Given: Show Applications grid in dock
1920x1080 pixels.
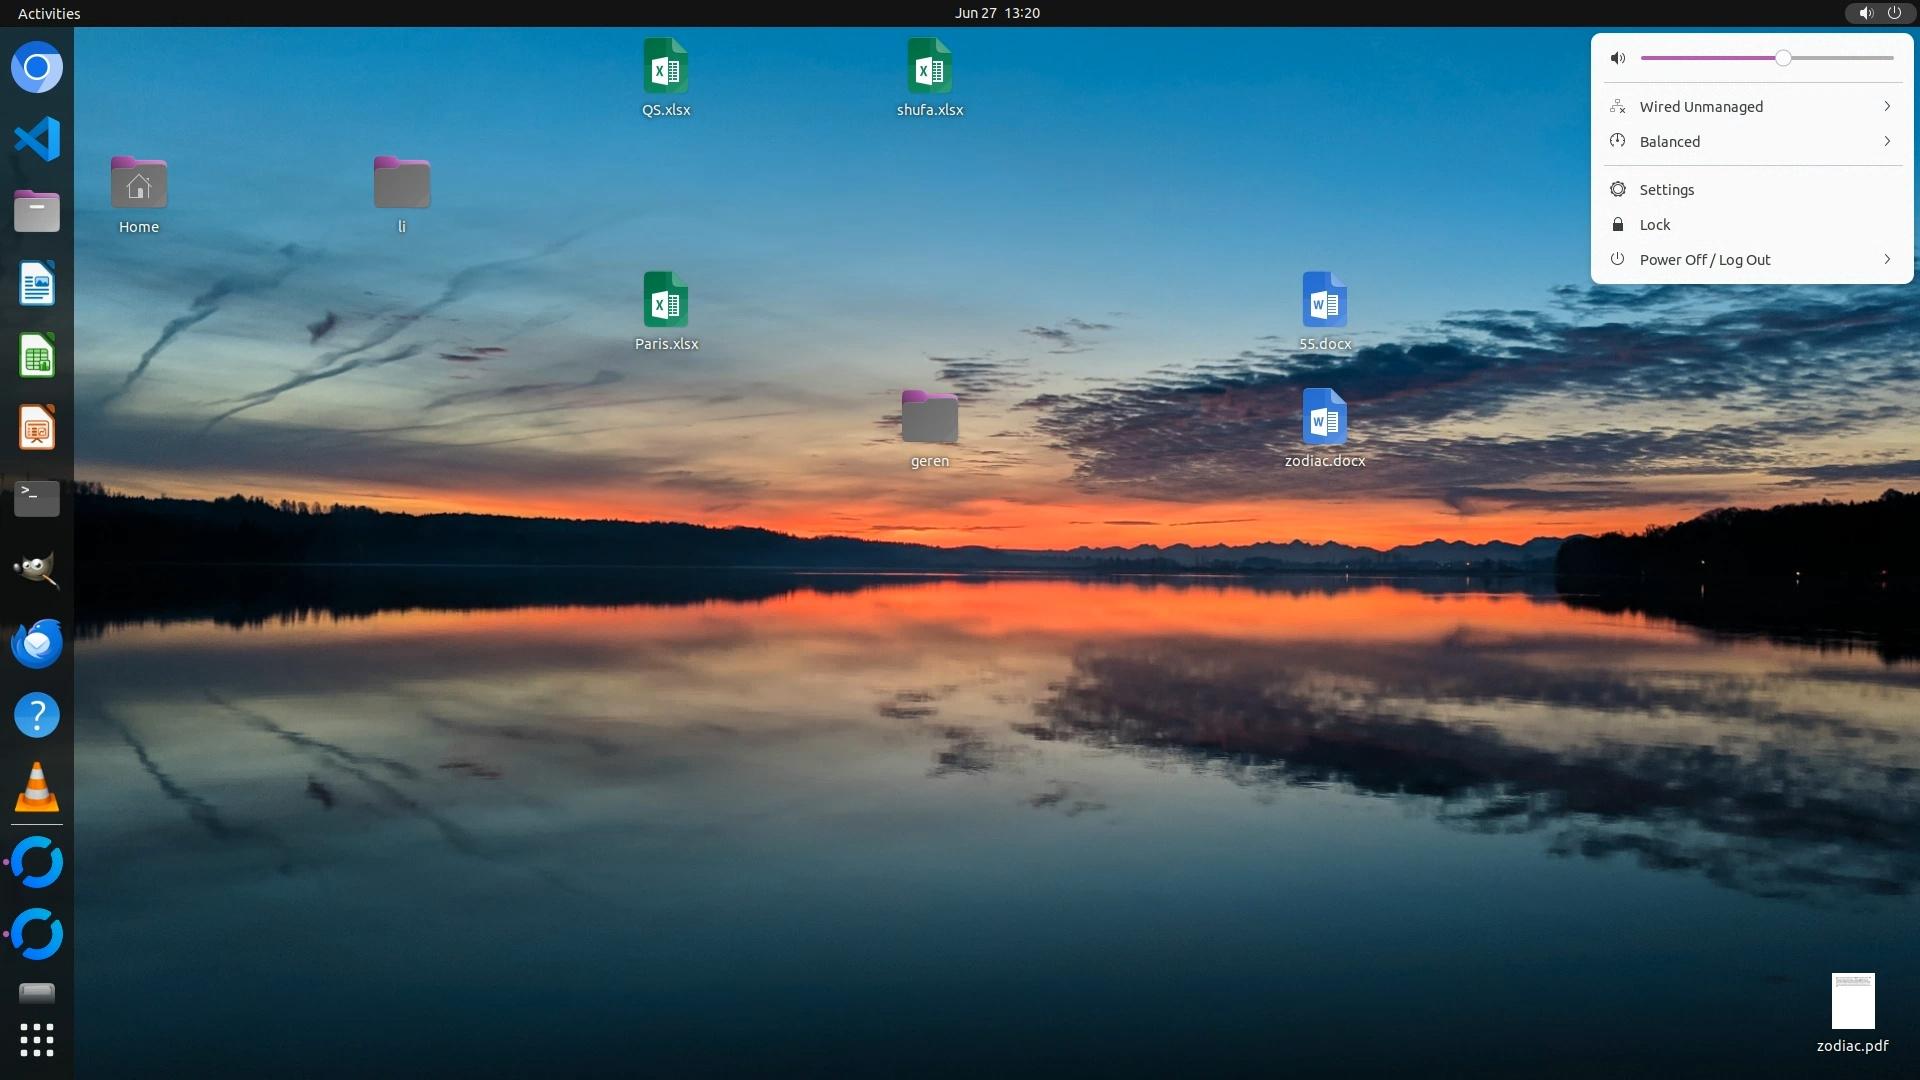Looking at the screenshot, I should (x=37, y=1040).
